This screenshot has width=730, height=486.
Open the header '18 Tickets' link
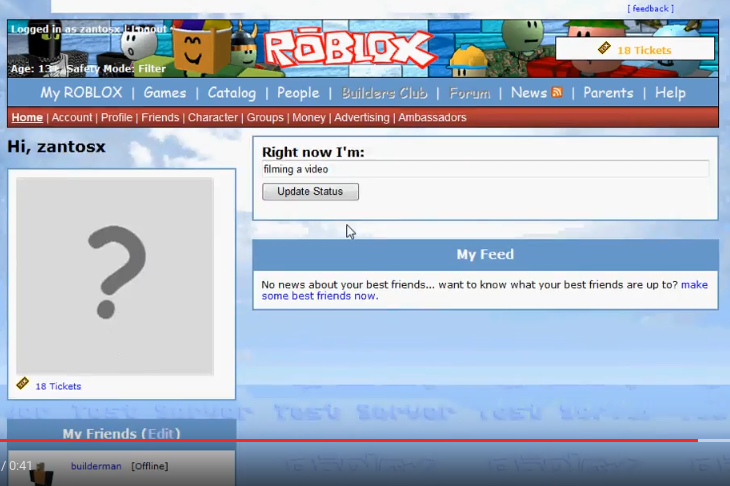coord(644,50)
